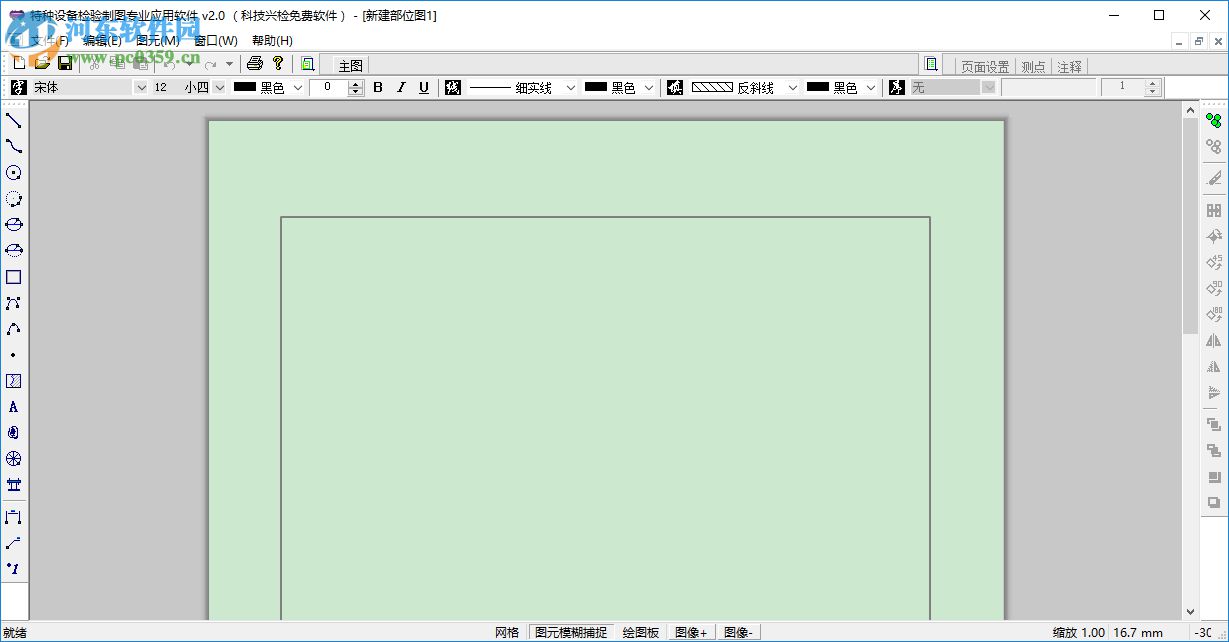This screenshot has width=1229, height=642.
Task: Select the straight line drawing tool
Action: pos(14,121)
